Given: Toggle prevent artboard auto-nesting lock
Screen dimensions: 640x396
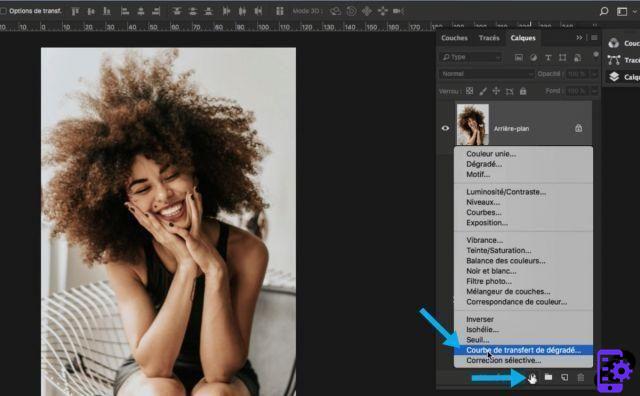Looking at the screenshot, I should (509, 91).
